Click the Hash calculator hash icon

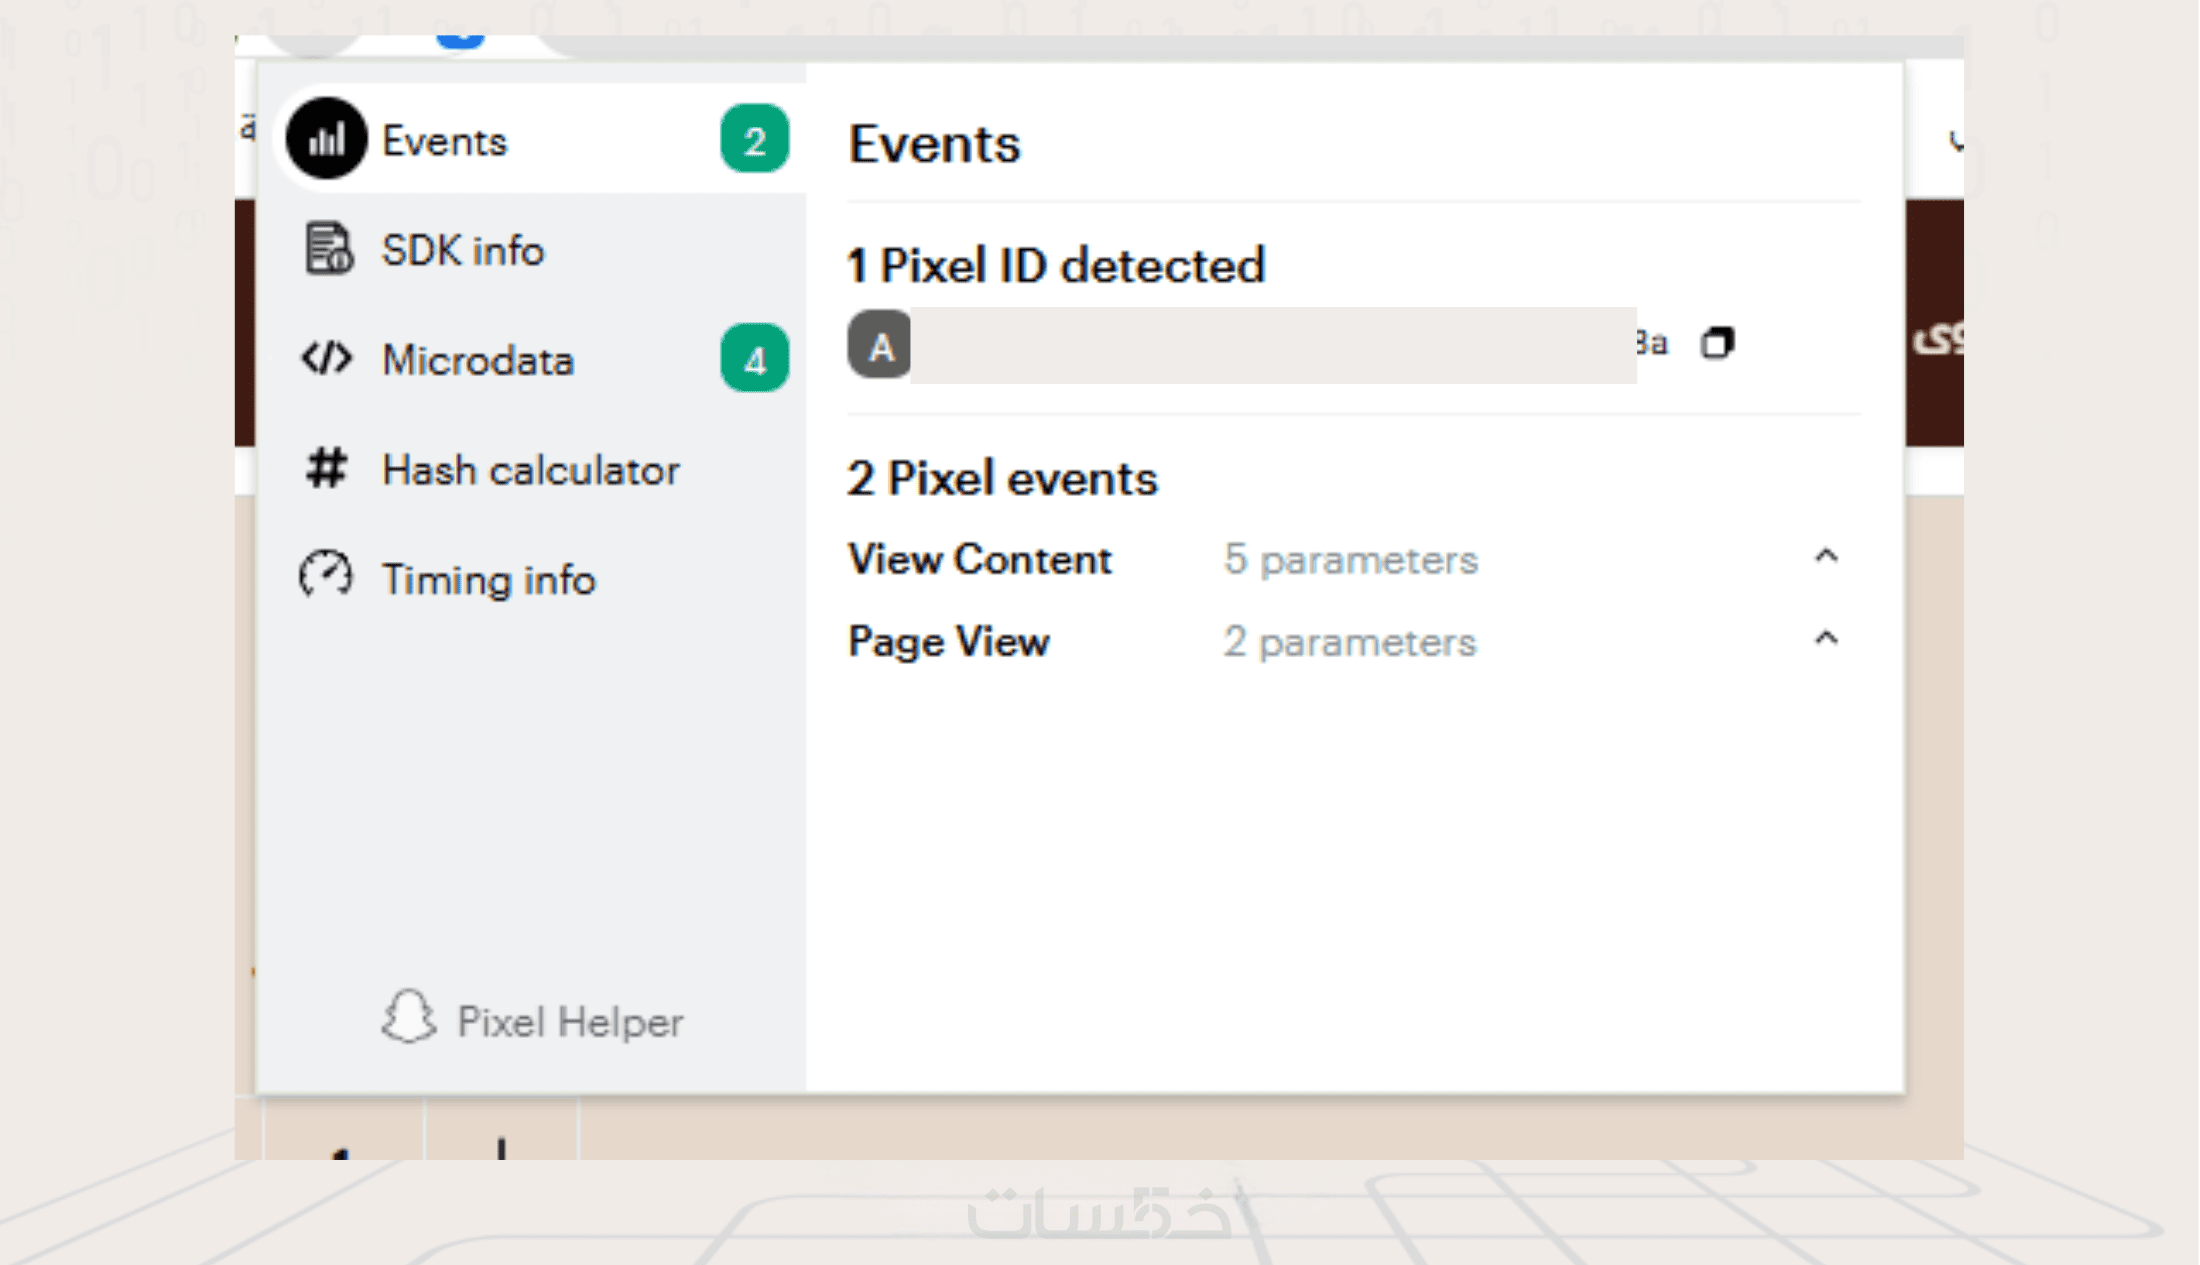tap(326, 468)
